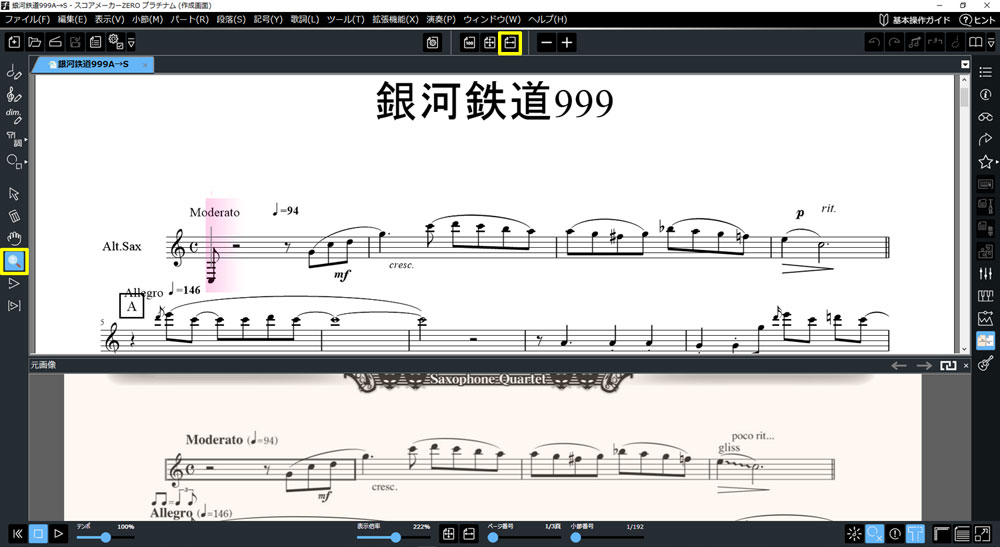The height and width of the screenshot is (547, 1000).
Task: Select the magnifier zoom tool
Action: click(x=13, y=261)
